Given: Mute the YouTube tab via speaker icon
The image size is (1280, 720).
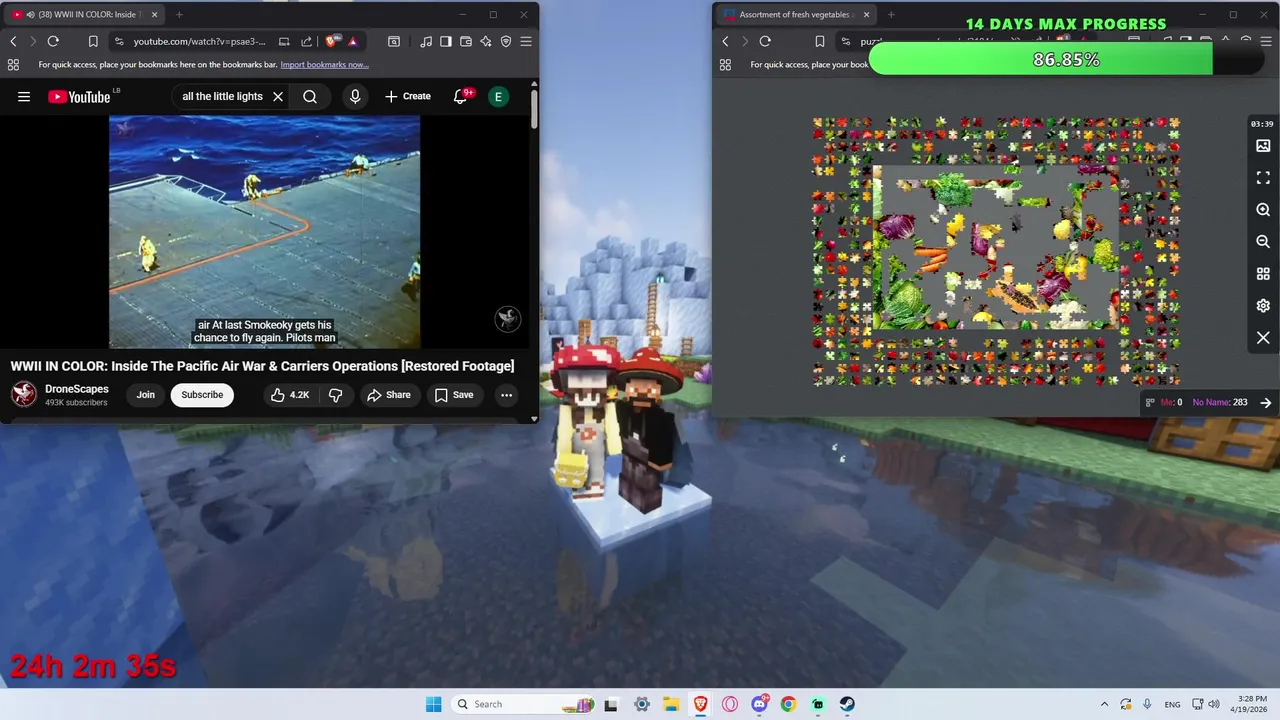Looking at the screenshot, I should coord(31,15).
